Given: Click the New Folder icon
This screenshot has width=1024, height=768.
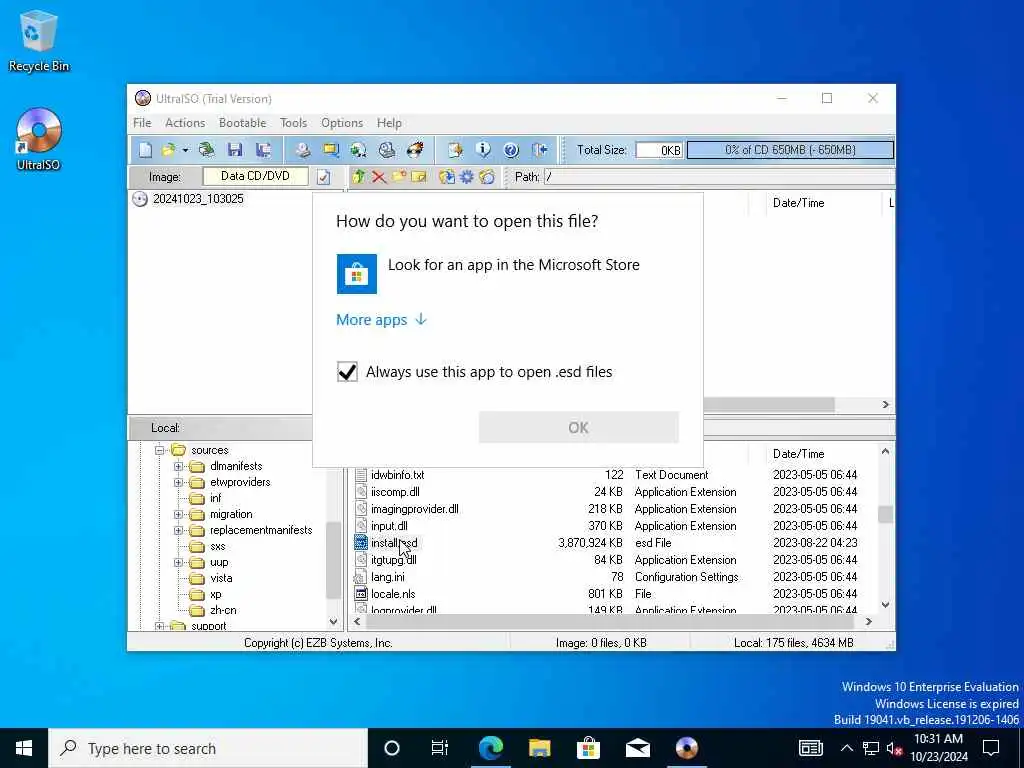Looking at the screenshot, I should pyautogui.click(x=399, y=176).
